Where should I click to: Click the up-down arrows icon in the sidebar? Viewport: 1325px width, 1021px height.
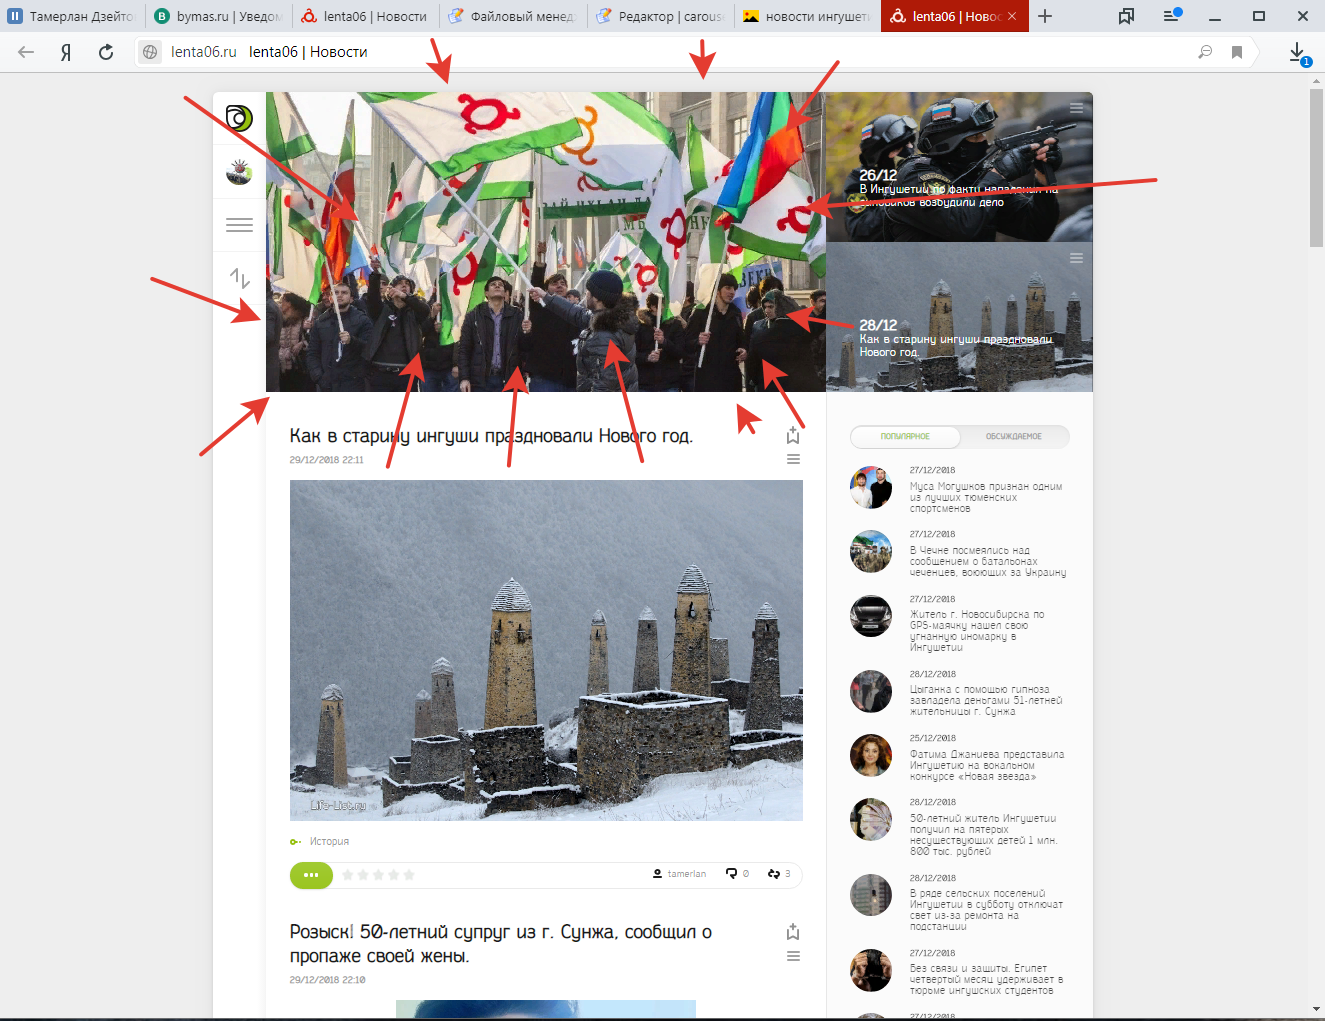(239, 278)
